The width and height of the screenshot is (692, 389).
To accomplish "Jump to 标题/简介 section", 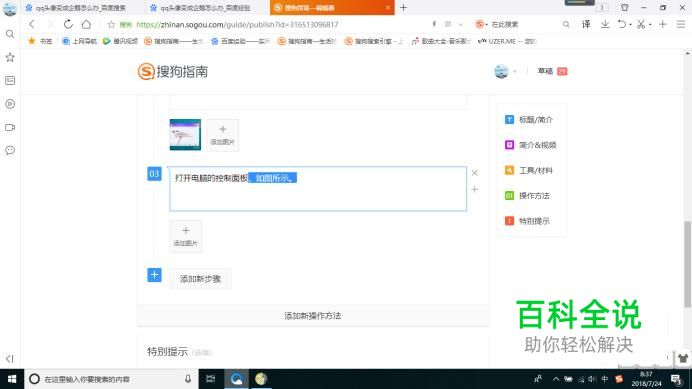I will [x=529, y=120].
